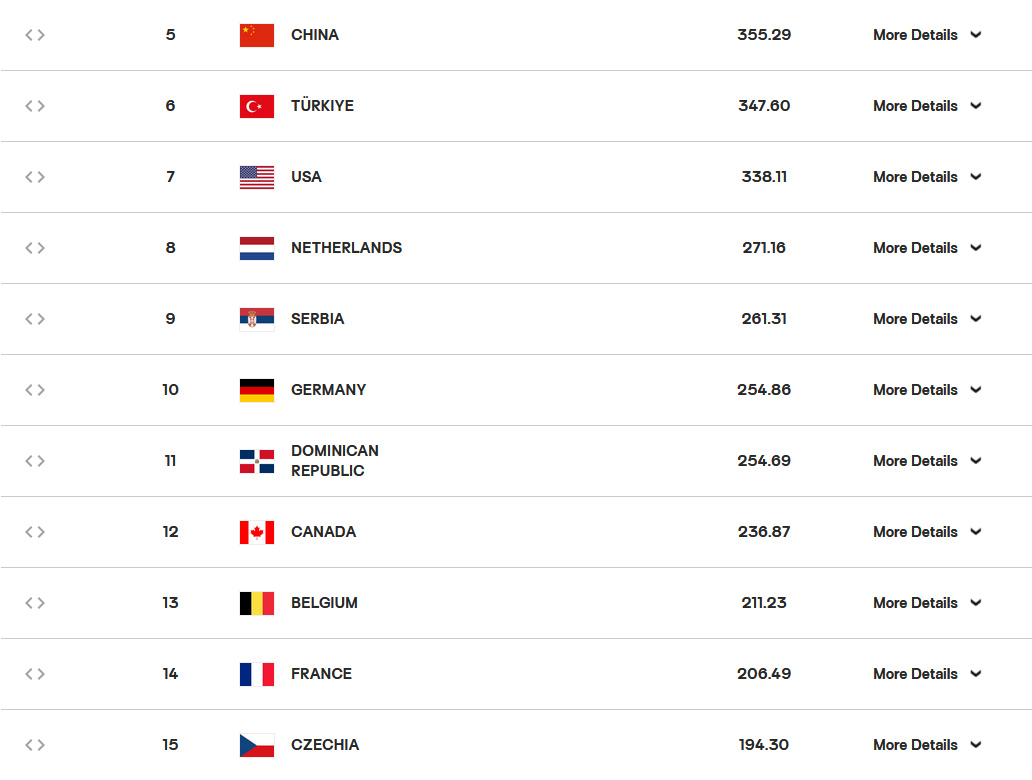Screen dimensions: 1032x780
Task: Click rank movement arrows beside Belgium
Action: (35, 603)
